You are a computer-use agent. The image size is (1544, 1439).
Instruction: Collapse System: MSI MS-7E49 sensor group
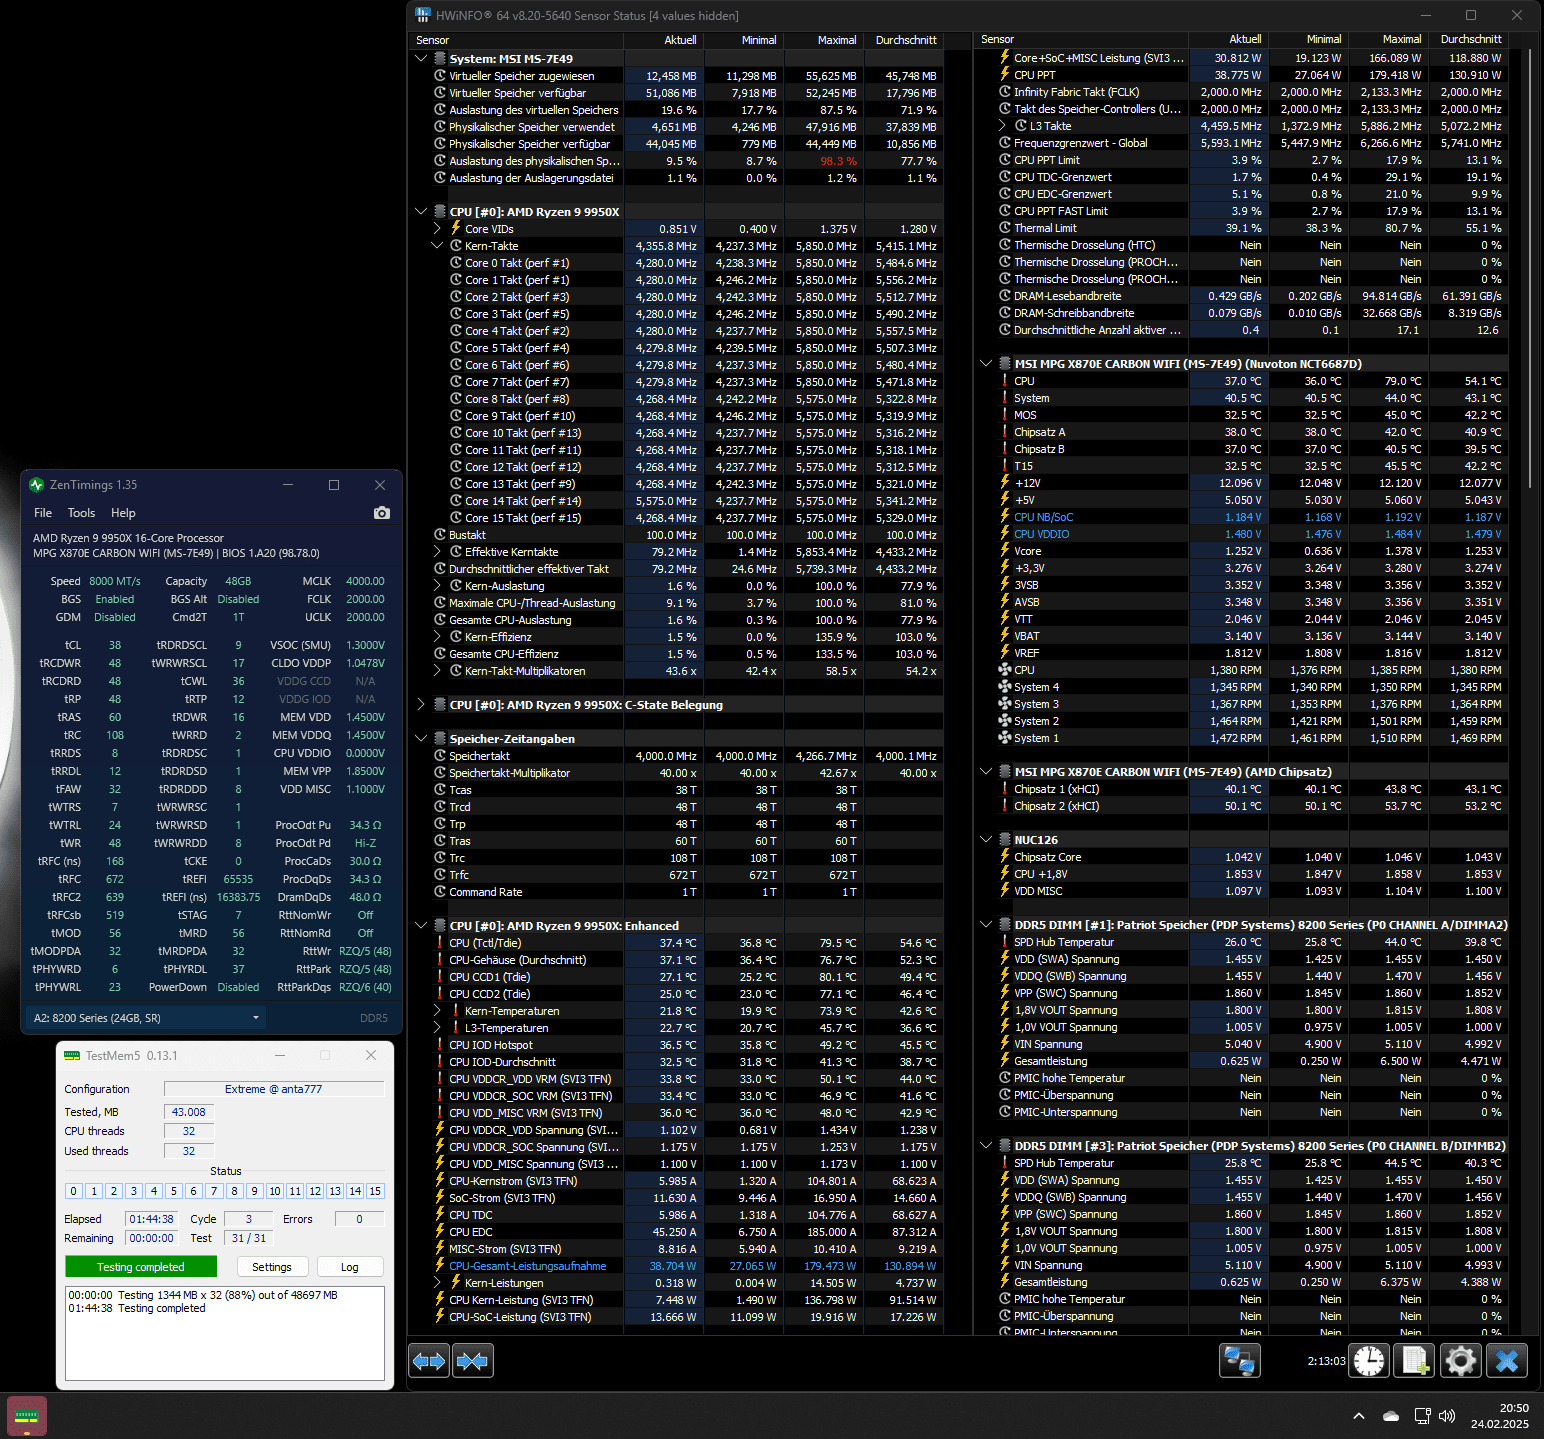pyautogui.click(x=421, y=59)
